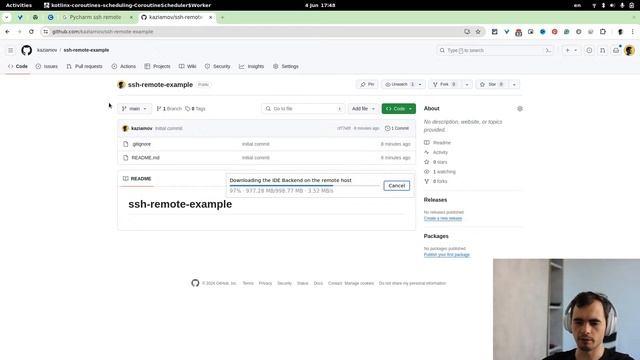
Task: Select the Code tab
Action: tap(18, 66)
